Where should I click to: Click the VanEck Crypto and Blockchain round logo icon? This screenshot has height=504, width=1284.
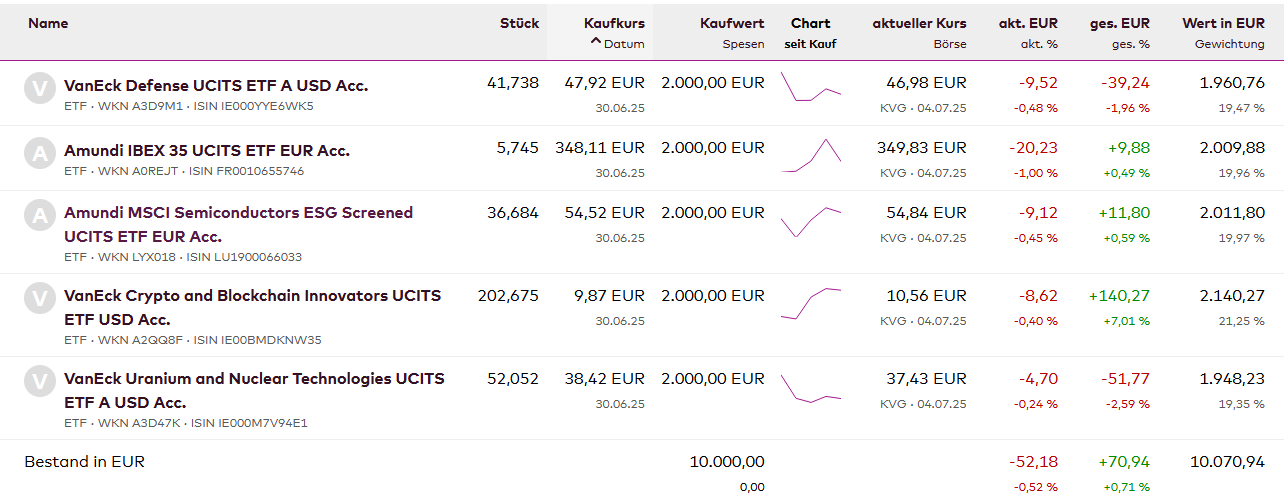(x=39, y=297)
